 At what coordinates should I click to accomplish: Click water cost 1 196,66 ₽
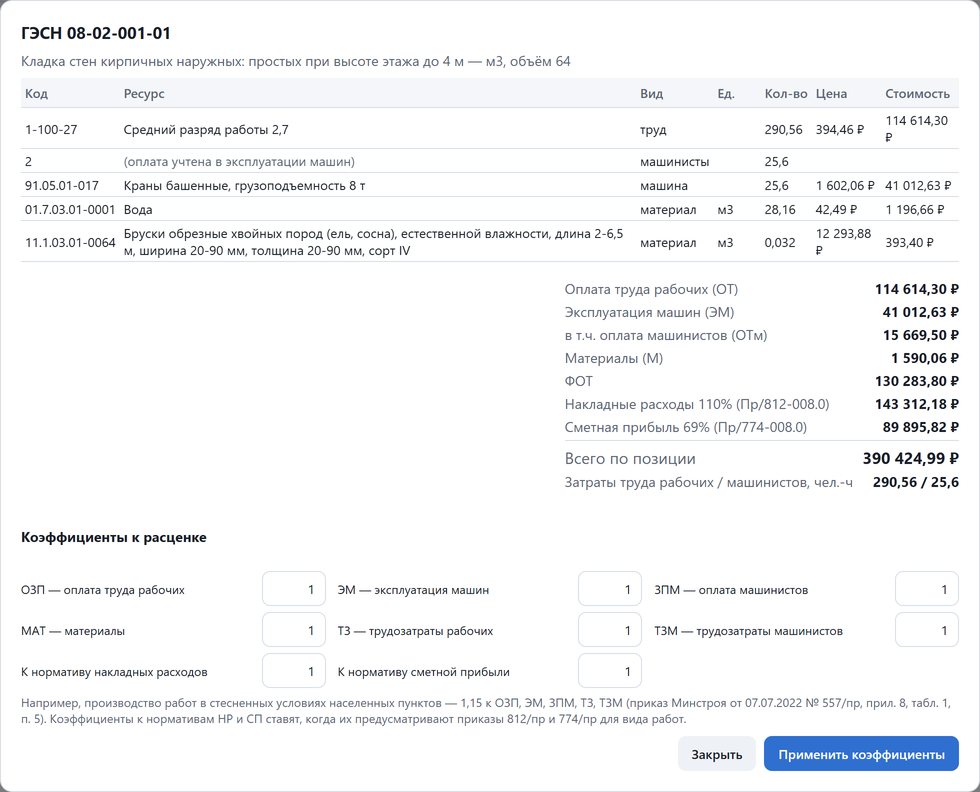pos(914,209)
